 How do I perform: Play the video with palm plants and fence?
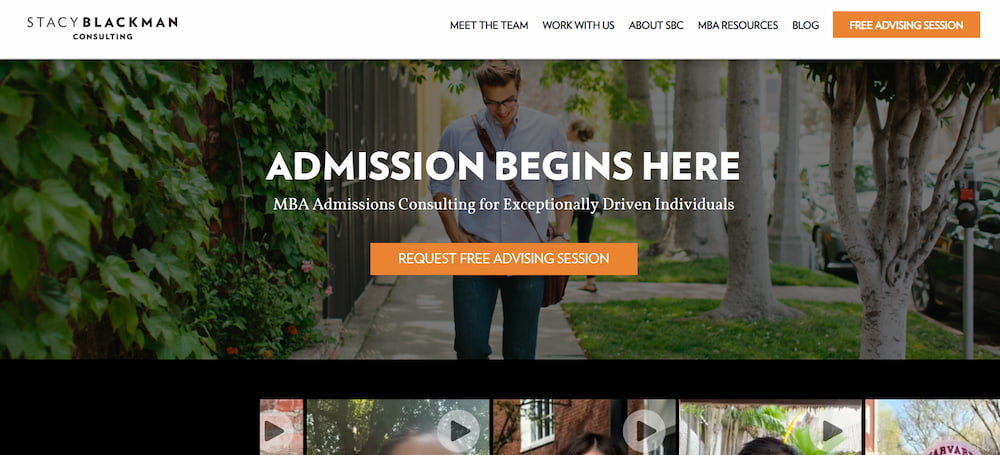(830, 430)
